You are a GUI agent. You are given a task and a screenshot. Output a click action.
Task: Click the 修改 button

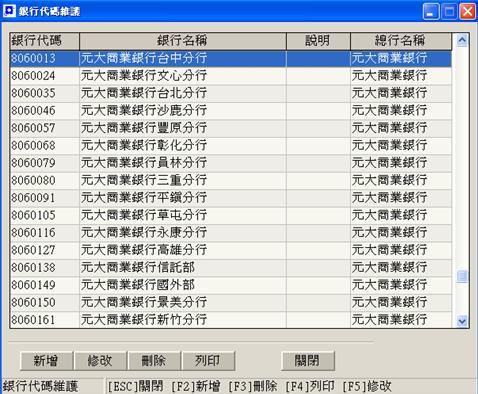coord(100,361)
